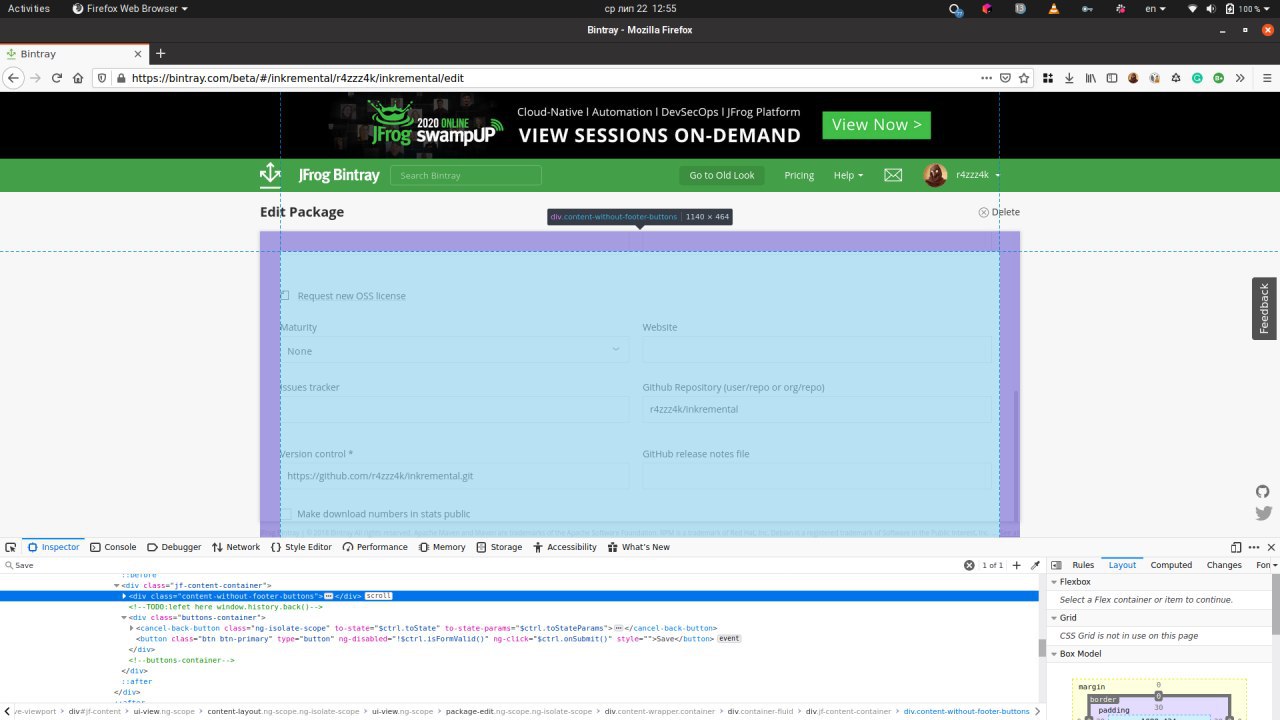Click the element picker icon in DevTools

click(x=11, y=547)
